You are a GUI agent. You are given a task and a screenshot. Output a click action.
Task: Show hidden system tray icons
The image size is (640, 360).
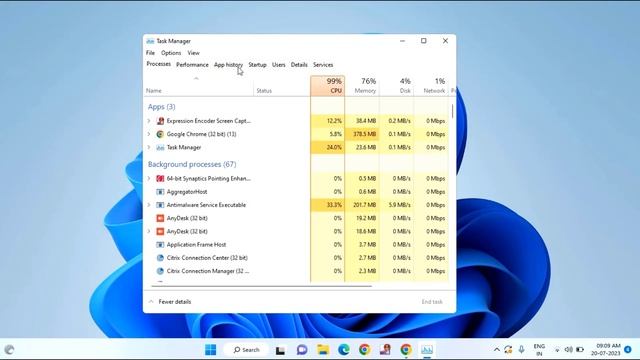point(497,349)
